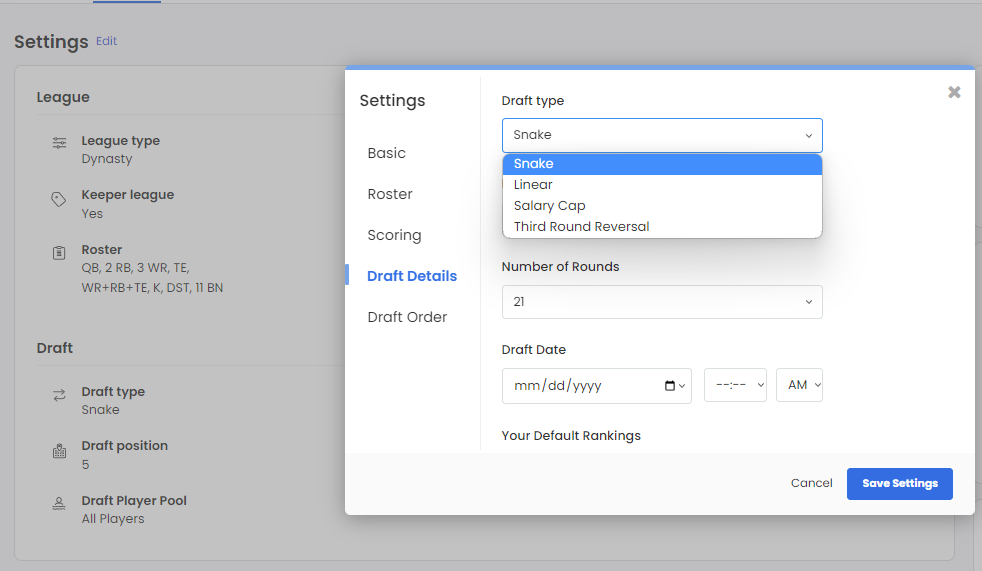Open the calendar picker in Draft Date
The height and width of the screenshot is (571, 982).
pyautogui.click(x=670, y=386)
